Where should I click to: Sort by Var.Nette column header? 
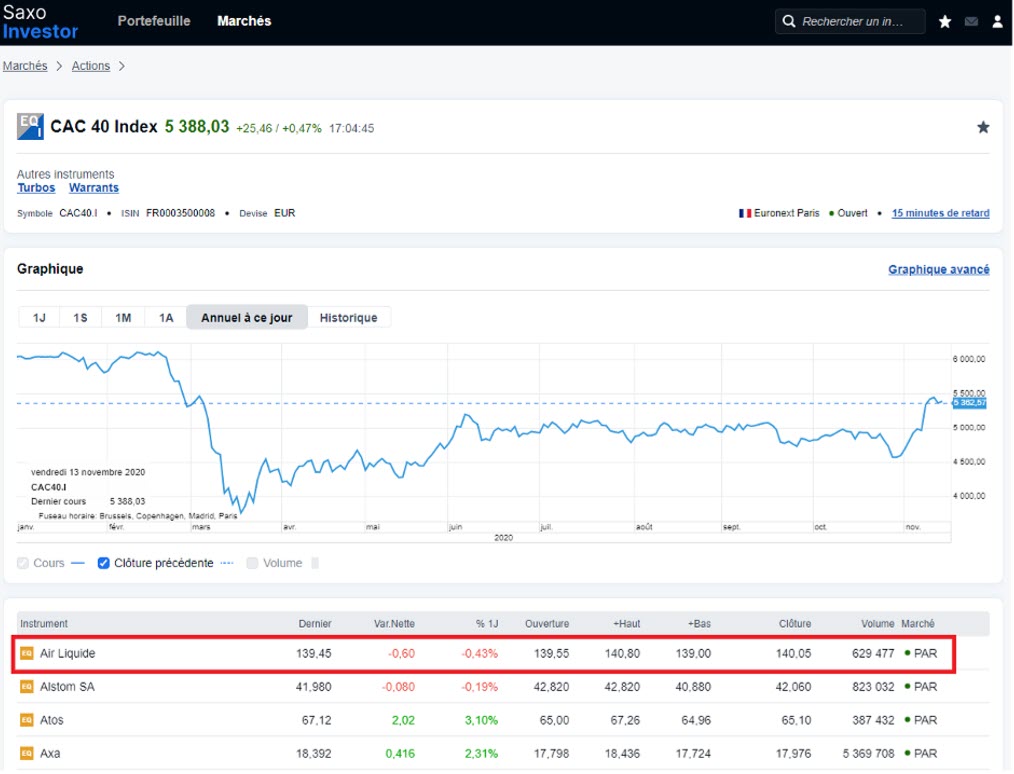click(394, 624)
